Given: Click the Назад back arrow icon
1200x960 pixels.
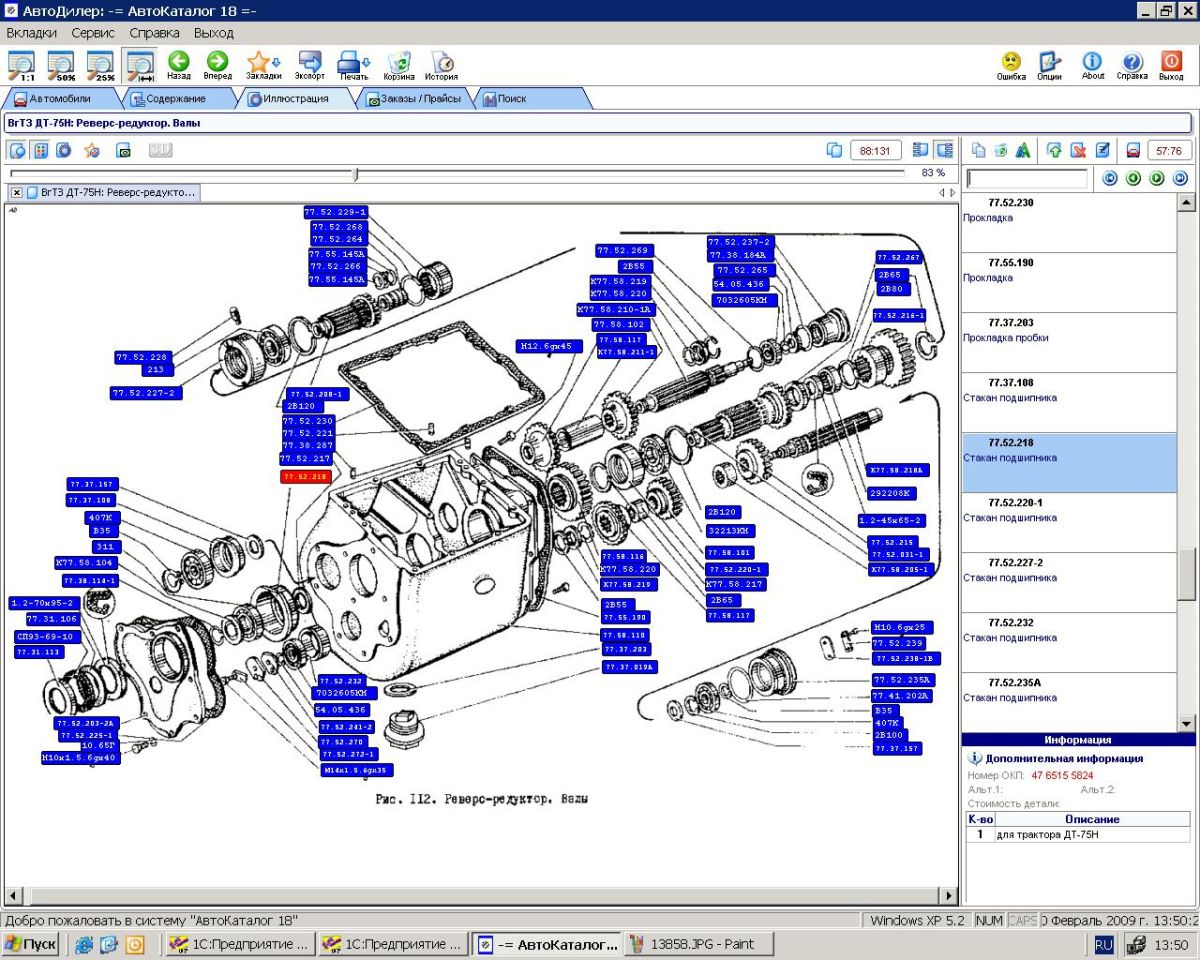Looking at the screenshot, I should tap(179, 62).
